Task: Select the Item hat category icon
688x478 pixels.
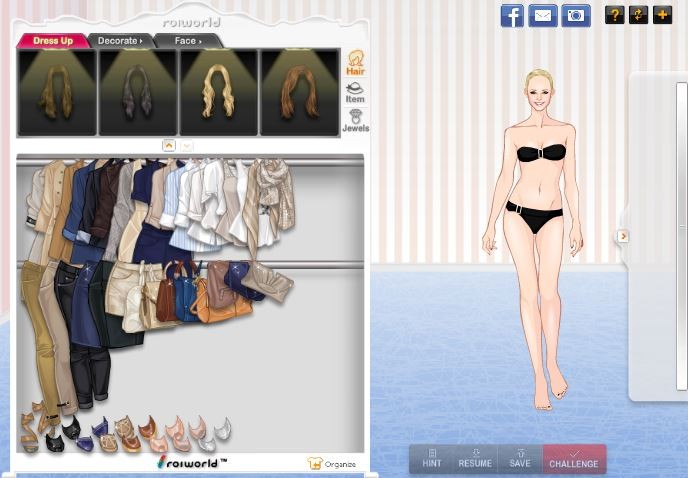Action: coord(355,92)
